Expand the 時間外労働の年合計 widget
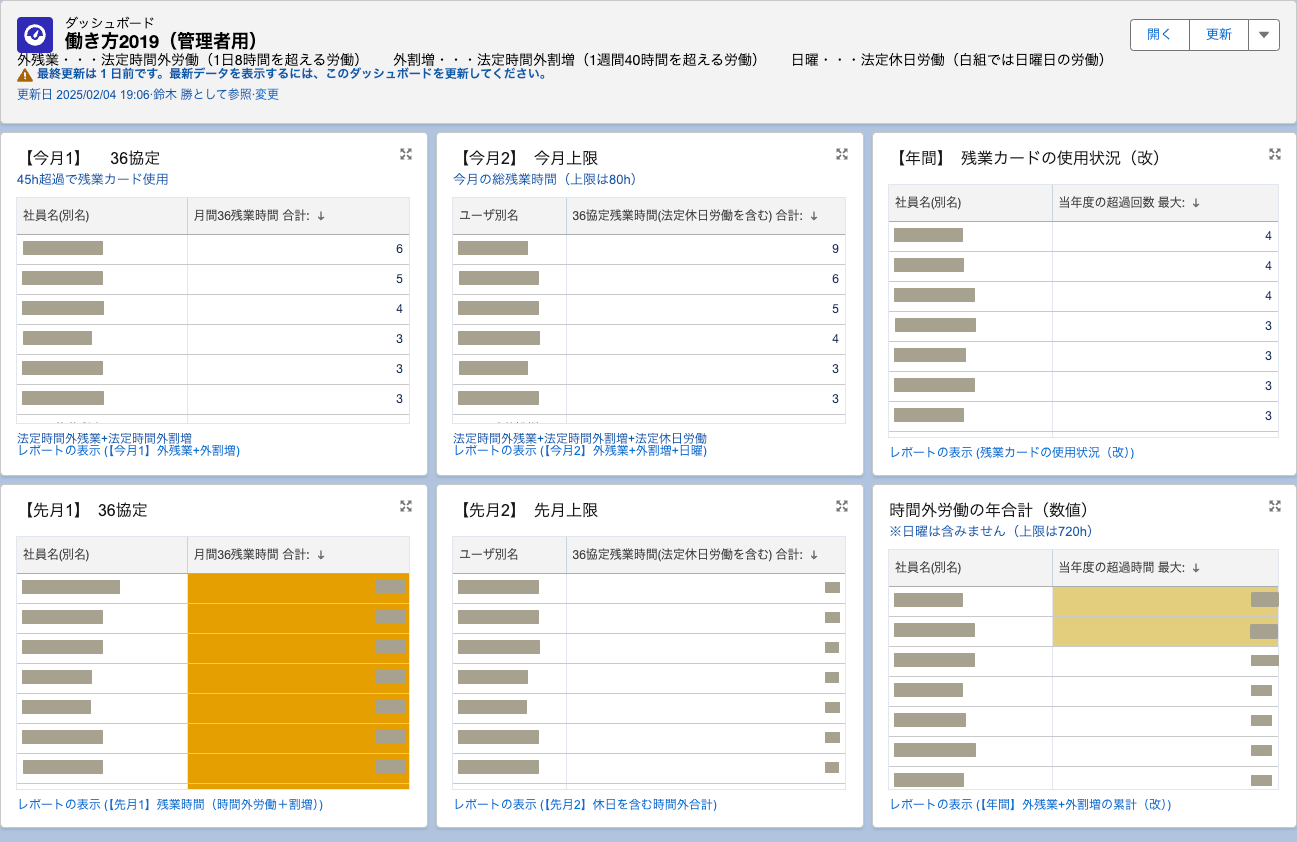Image resolution: width=1297 pixels, height=842 pixels. 1275,506
